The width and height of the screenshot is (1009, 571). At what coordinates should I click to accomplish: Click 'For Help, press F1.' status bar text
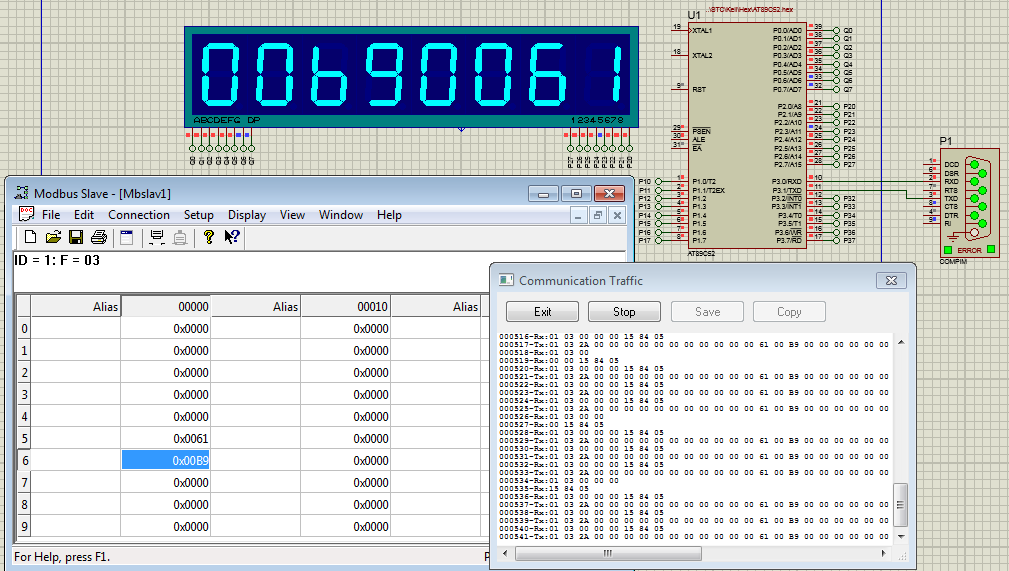[62, 557]
